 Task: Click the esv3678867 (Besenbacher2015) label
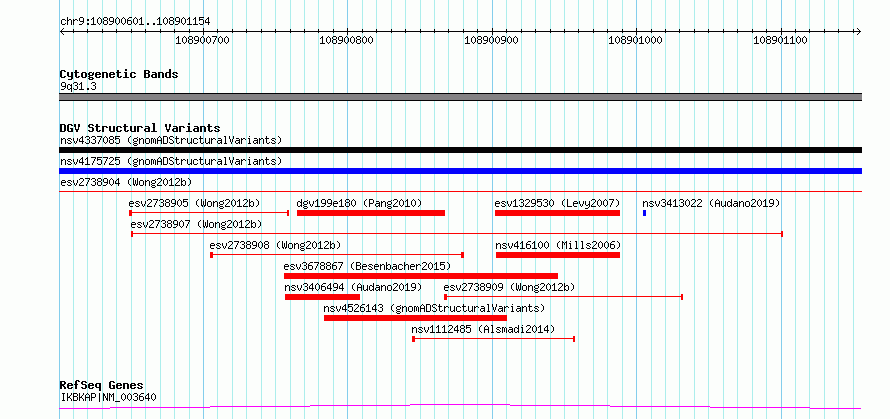367,266
